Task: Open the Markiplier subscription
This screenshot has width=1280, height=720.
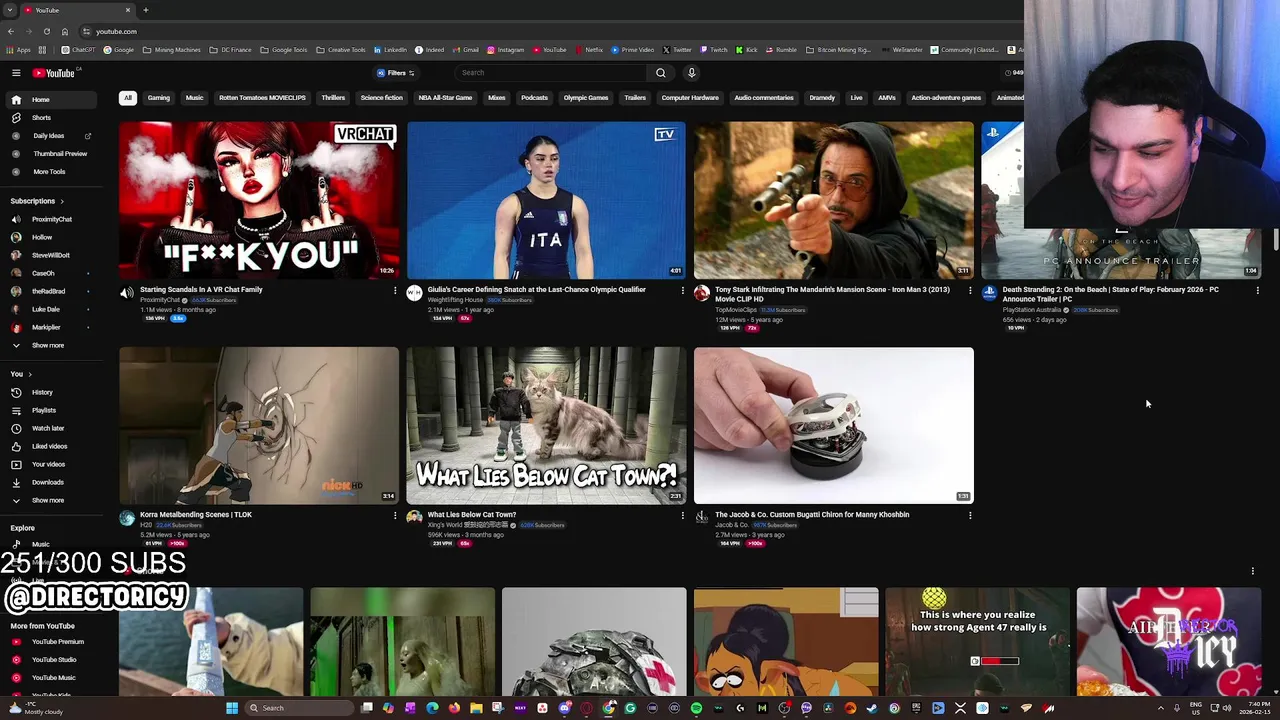Action: pyautogui.click(x=50, y=327)
